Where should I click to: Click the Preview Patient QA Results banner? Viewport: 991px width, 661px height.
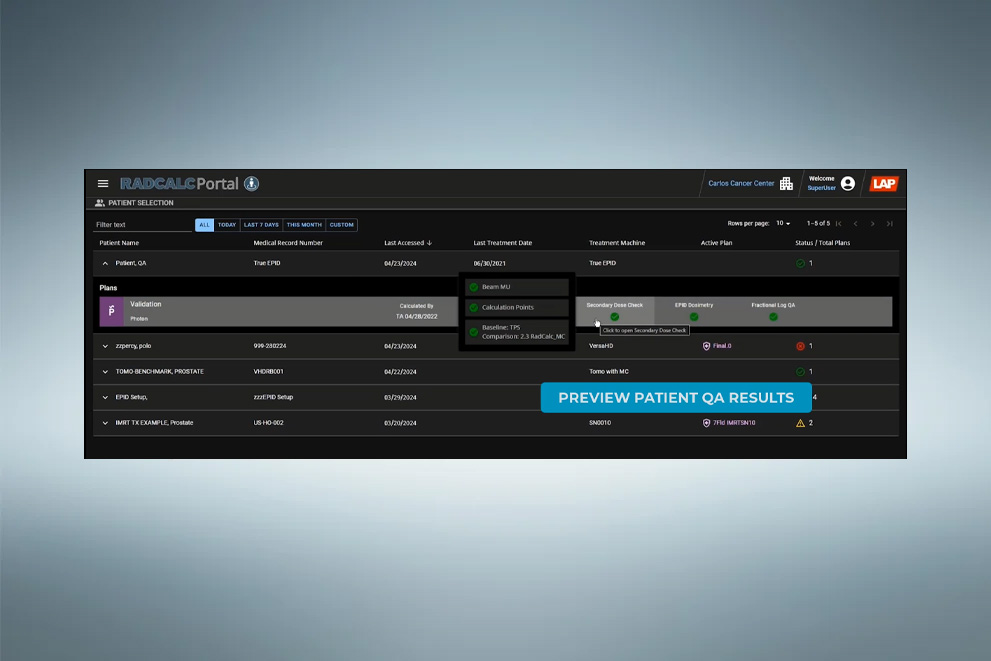(x=675, y=398)
